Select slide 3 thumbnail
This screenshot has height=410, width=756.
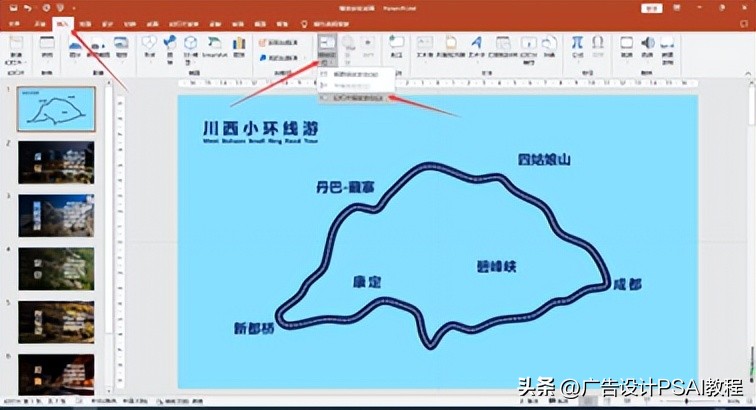point(56,216)
